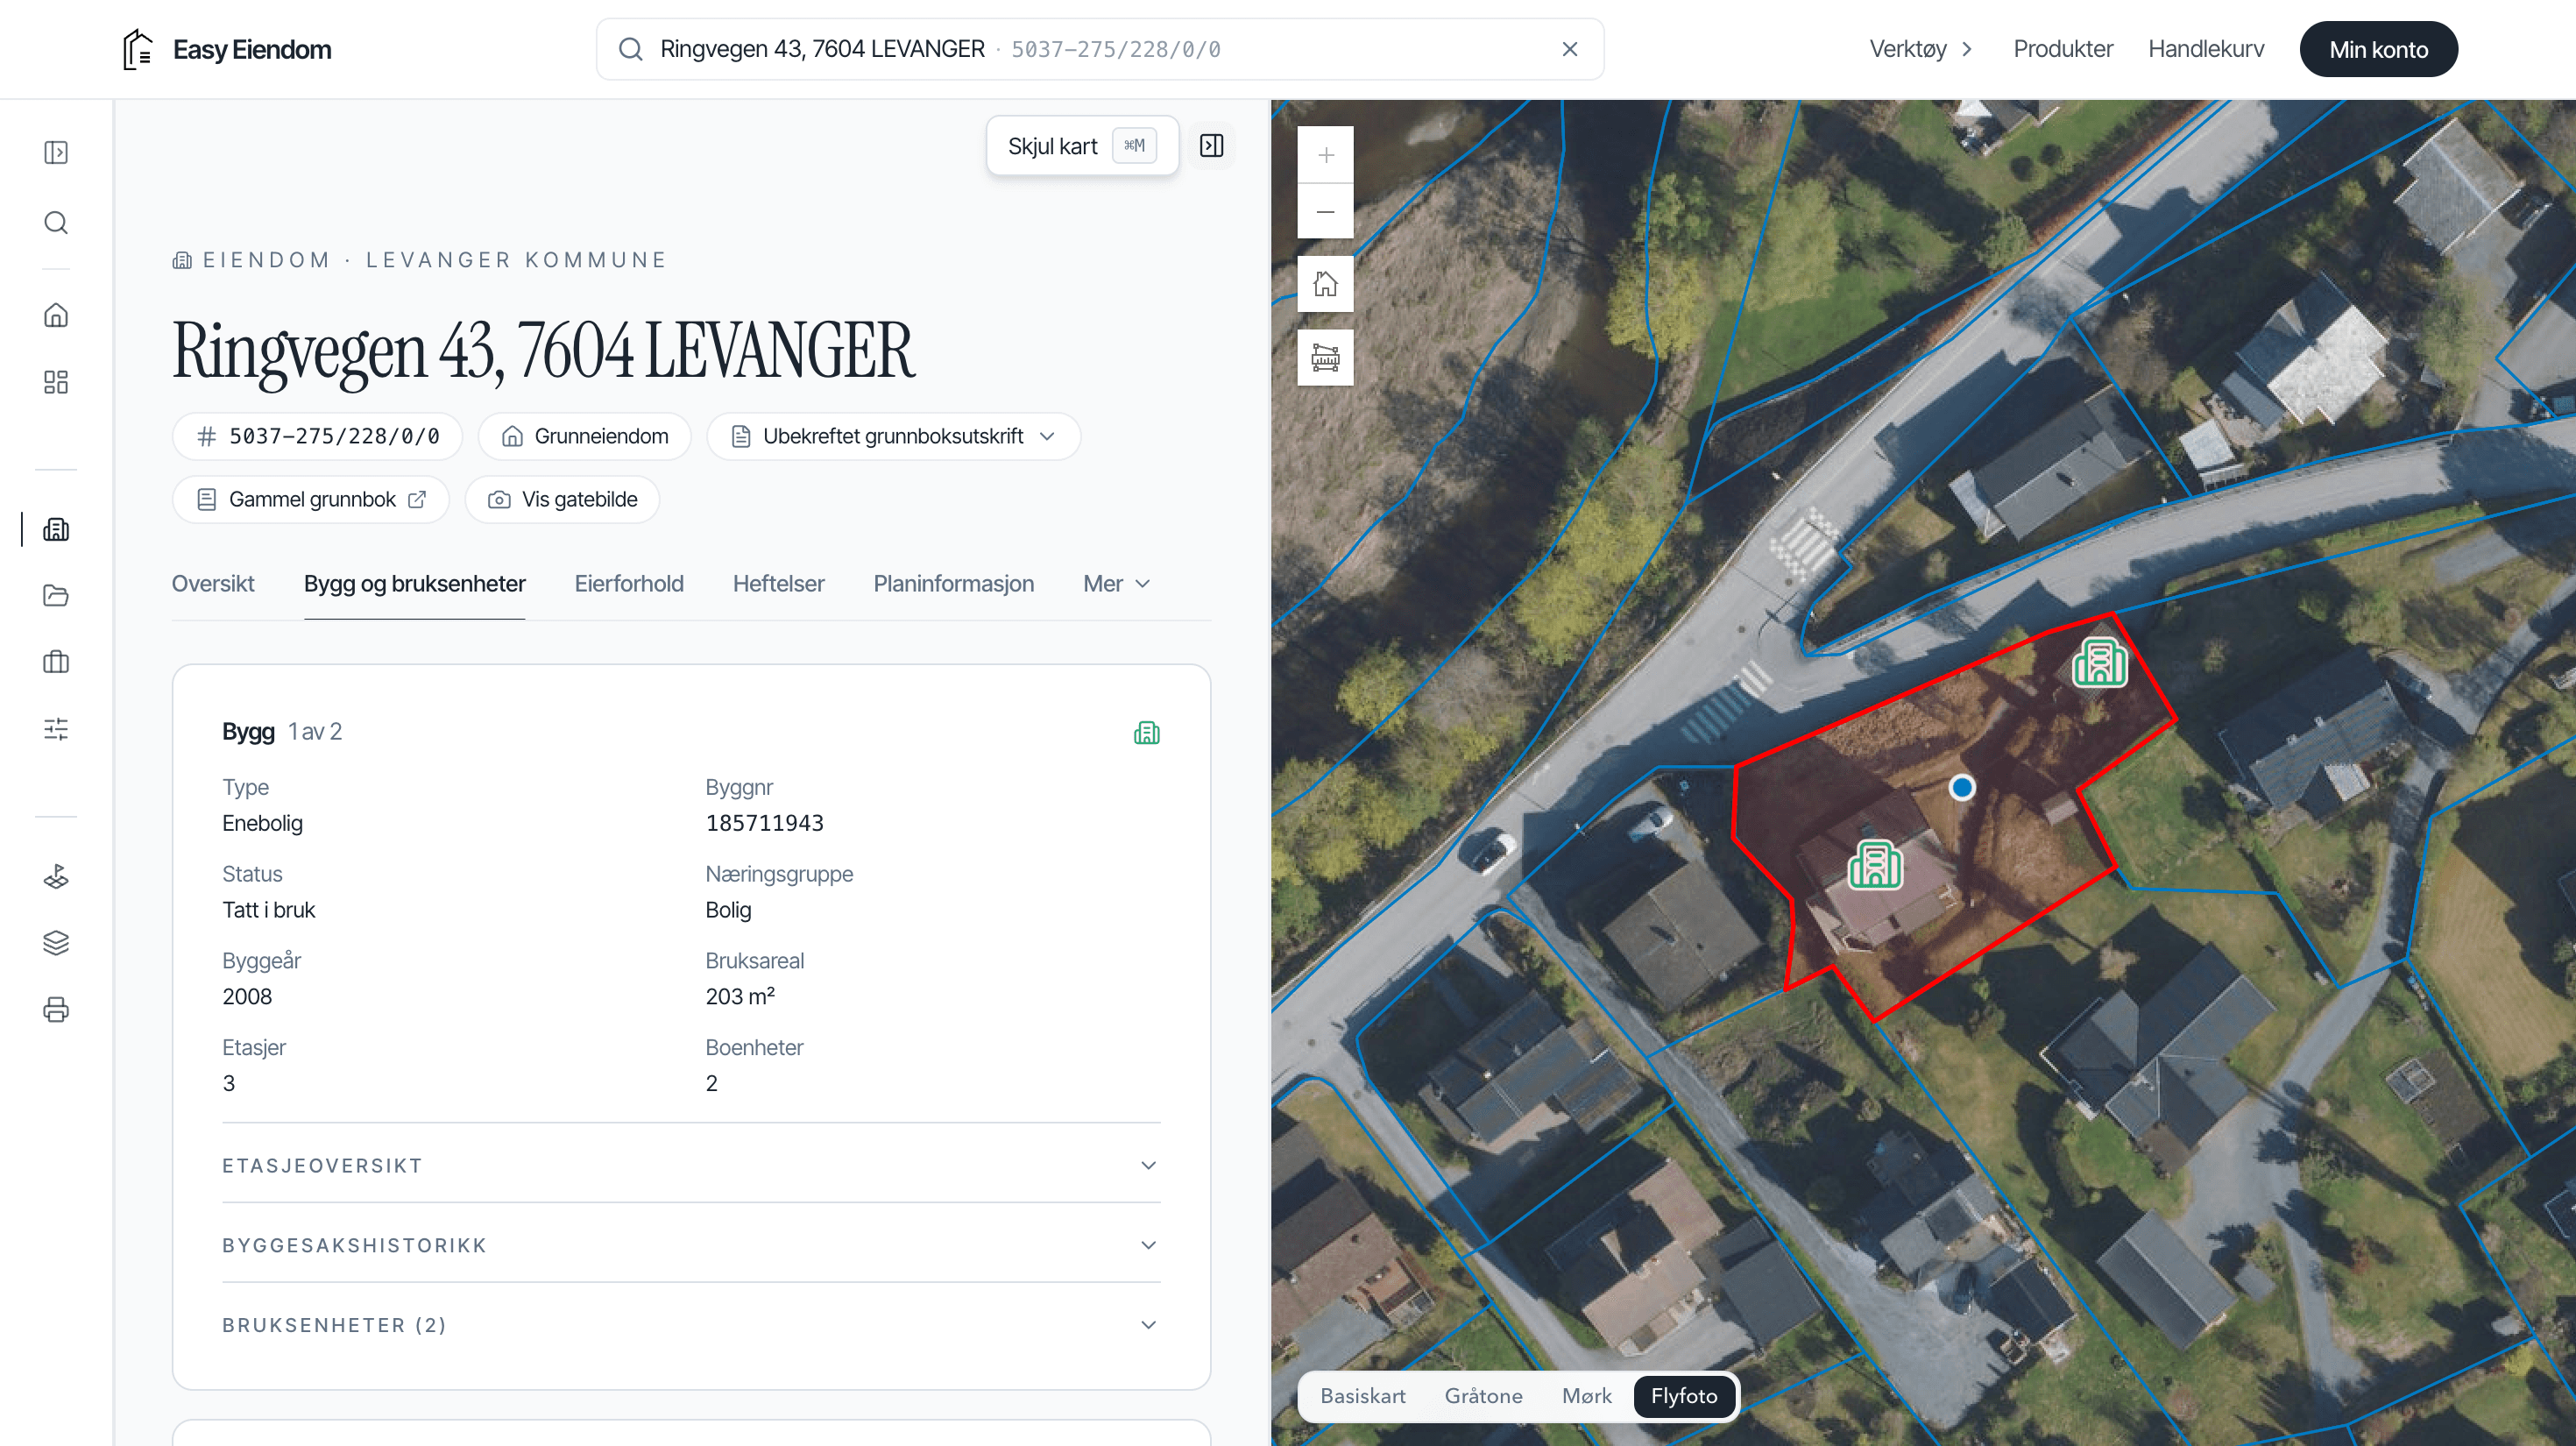
Task: Click the search magnifier icon in search bar
Action: coord(630,49)
